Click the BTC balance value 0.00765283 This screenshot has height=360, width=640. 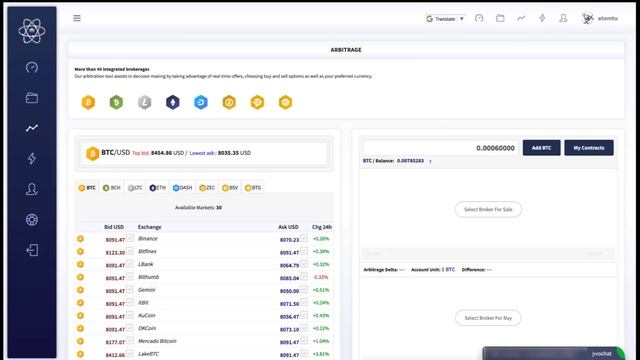(x=410, y=161)
